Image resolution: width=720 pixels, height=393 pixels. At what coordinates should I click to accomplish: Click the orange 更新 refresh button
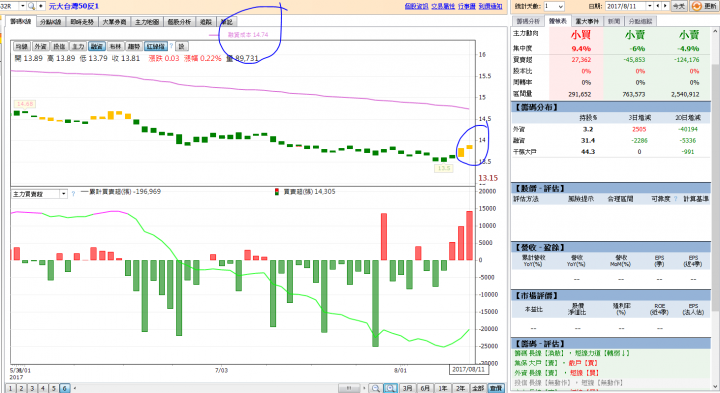coord(703,6)
